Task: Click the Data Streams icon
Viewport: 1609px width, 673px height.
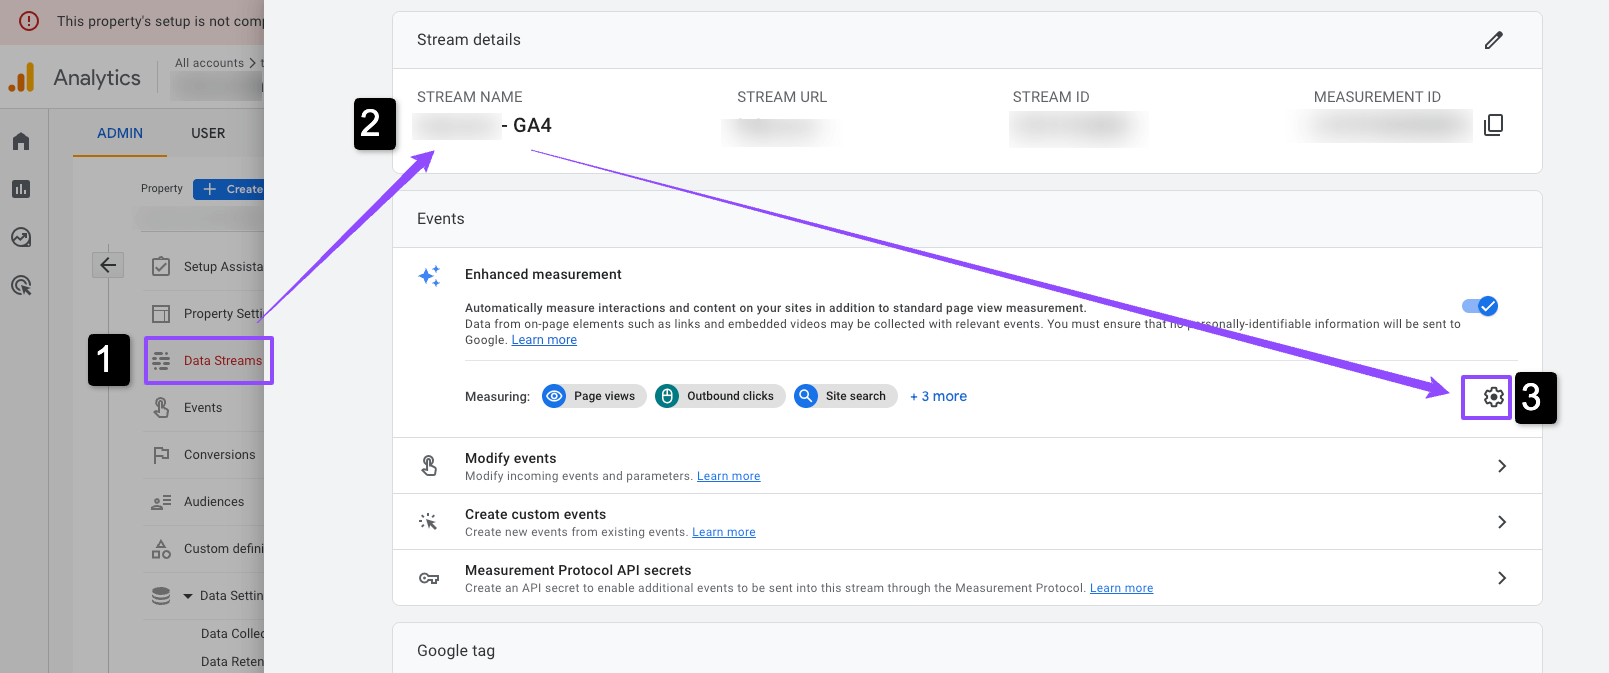Action: coord(161,361)
